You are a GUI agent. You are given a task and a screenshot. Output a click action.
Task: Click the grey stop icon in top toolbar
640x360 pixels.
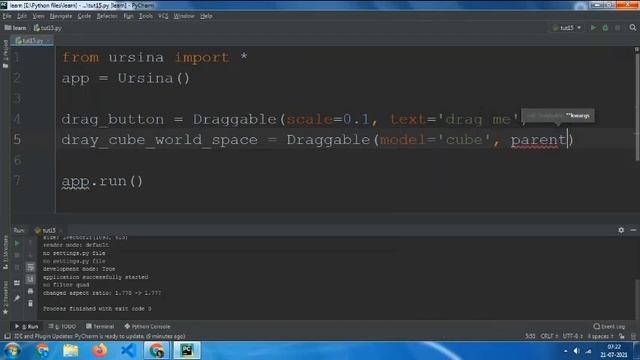pyautogui.click(x=618, y=28)
